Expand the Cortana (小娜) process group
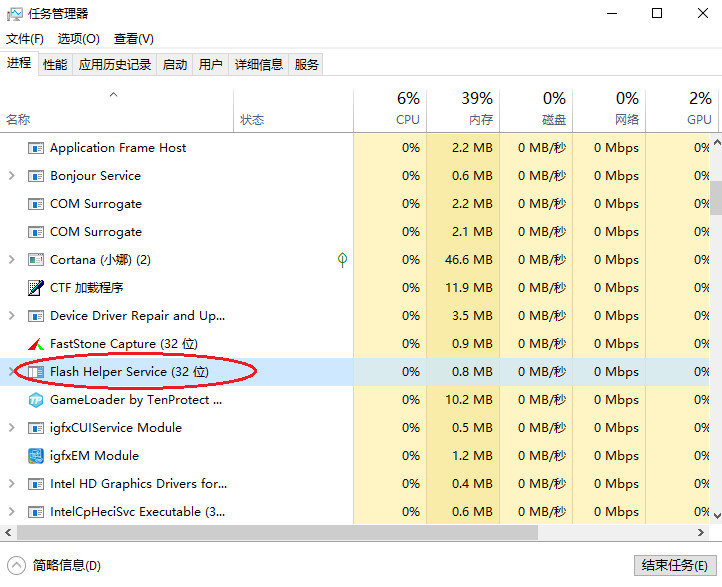722x587 pixels. point(12,260)
